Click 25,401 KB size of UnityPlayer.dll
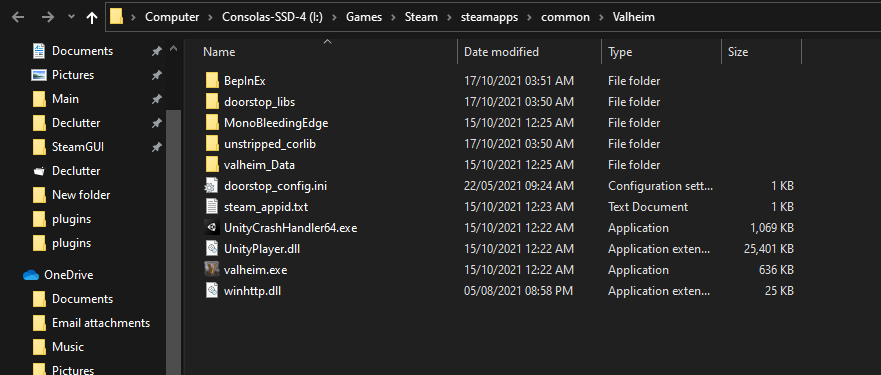The width and height of the screenshot is (881, 375). [x=769, y=249]
